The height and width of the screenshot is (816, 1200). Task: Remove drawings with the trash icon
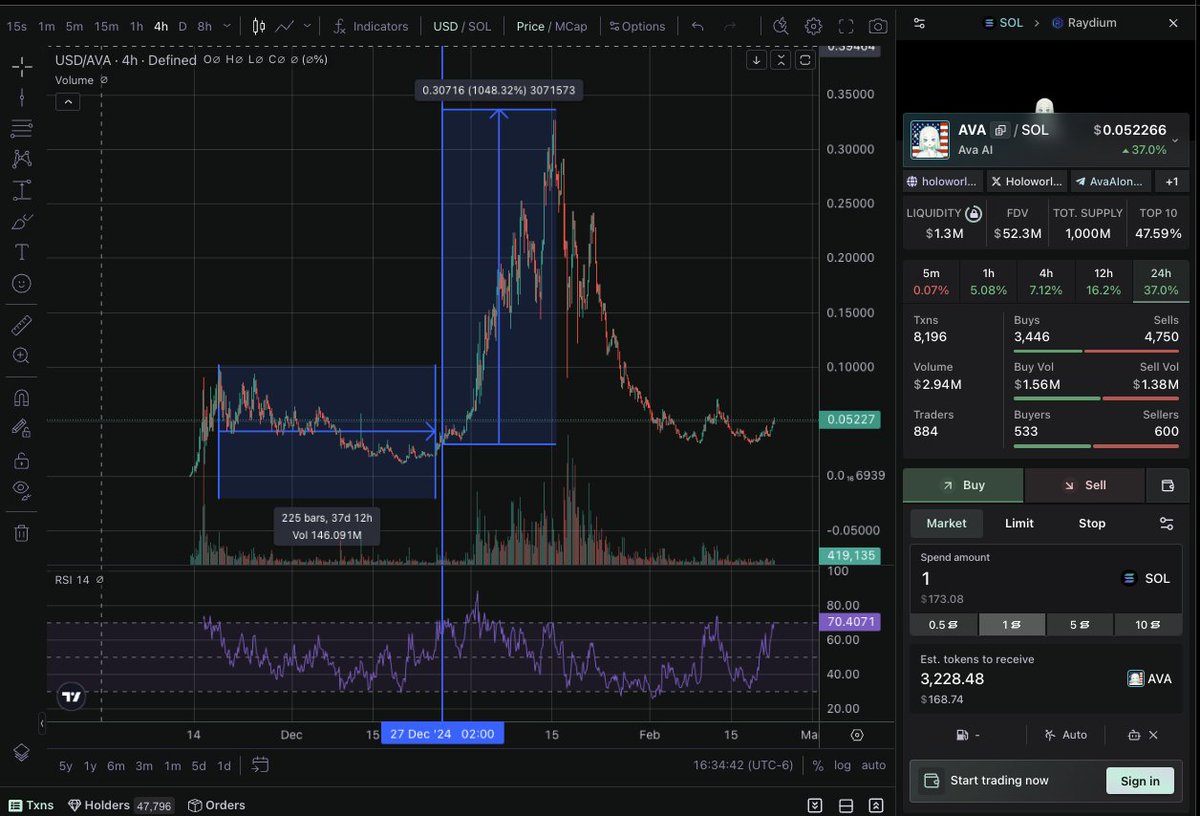tap(21, 533)
